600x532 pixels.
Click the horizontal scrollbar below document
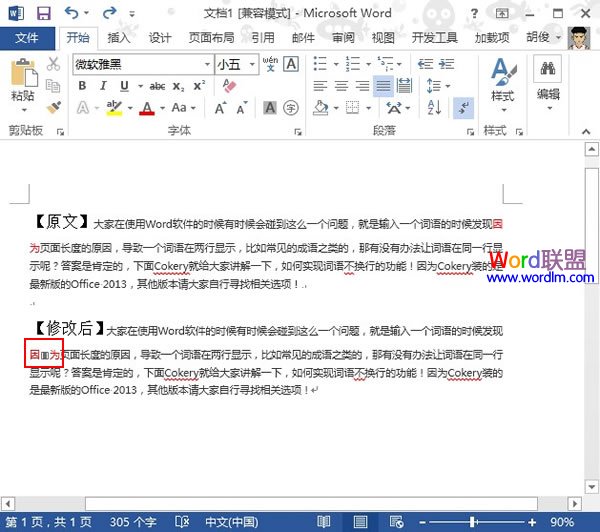coord(300,503)
